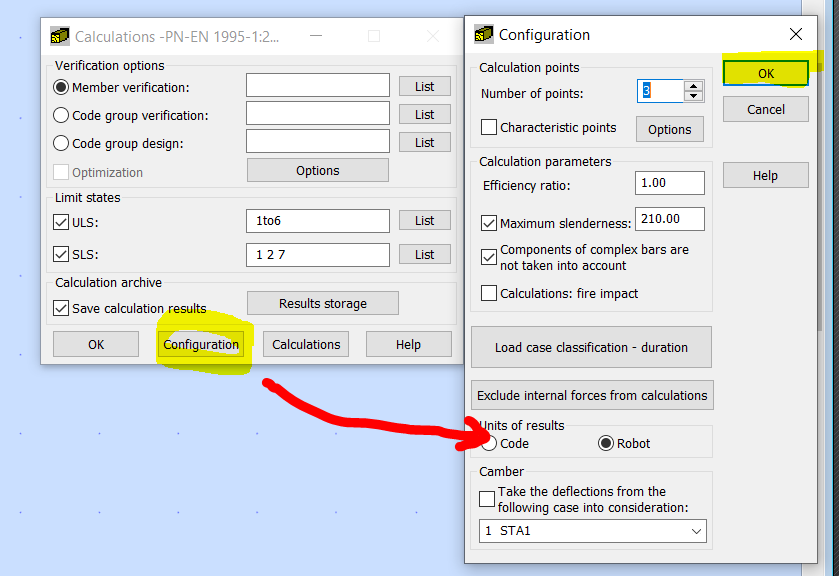
Task: Click the SLS cases field
Action: pyautogui.click(x=318, y=255)
